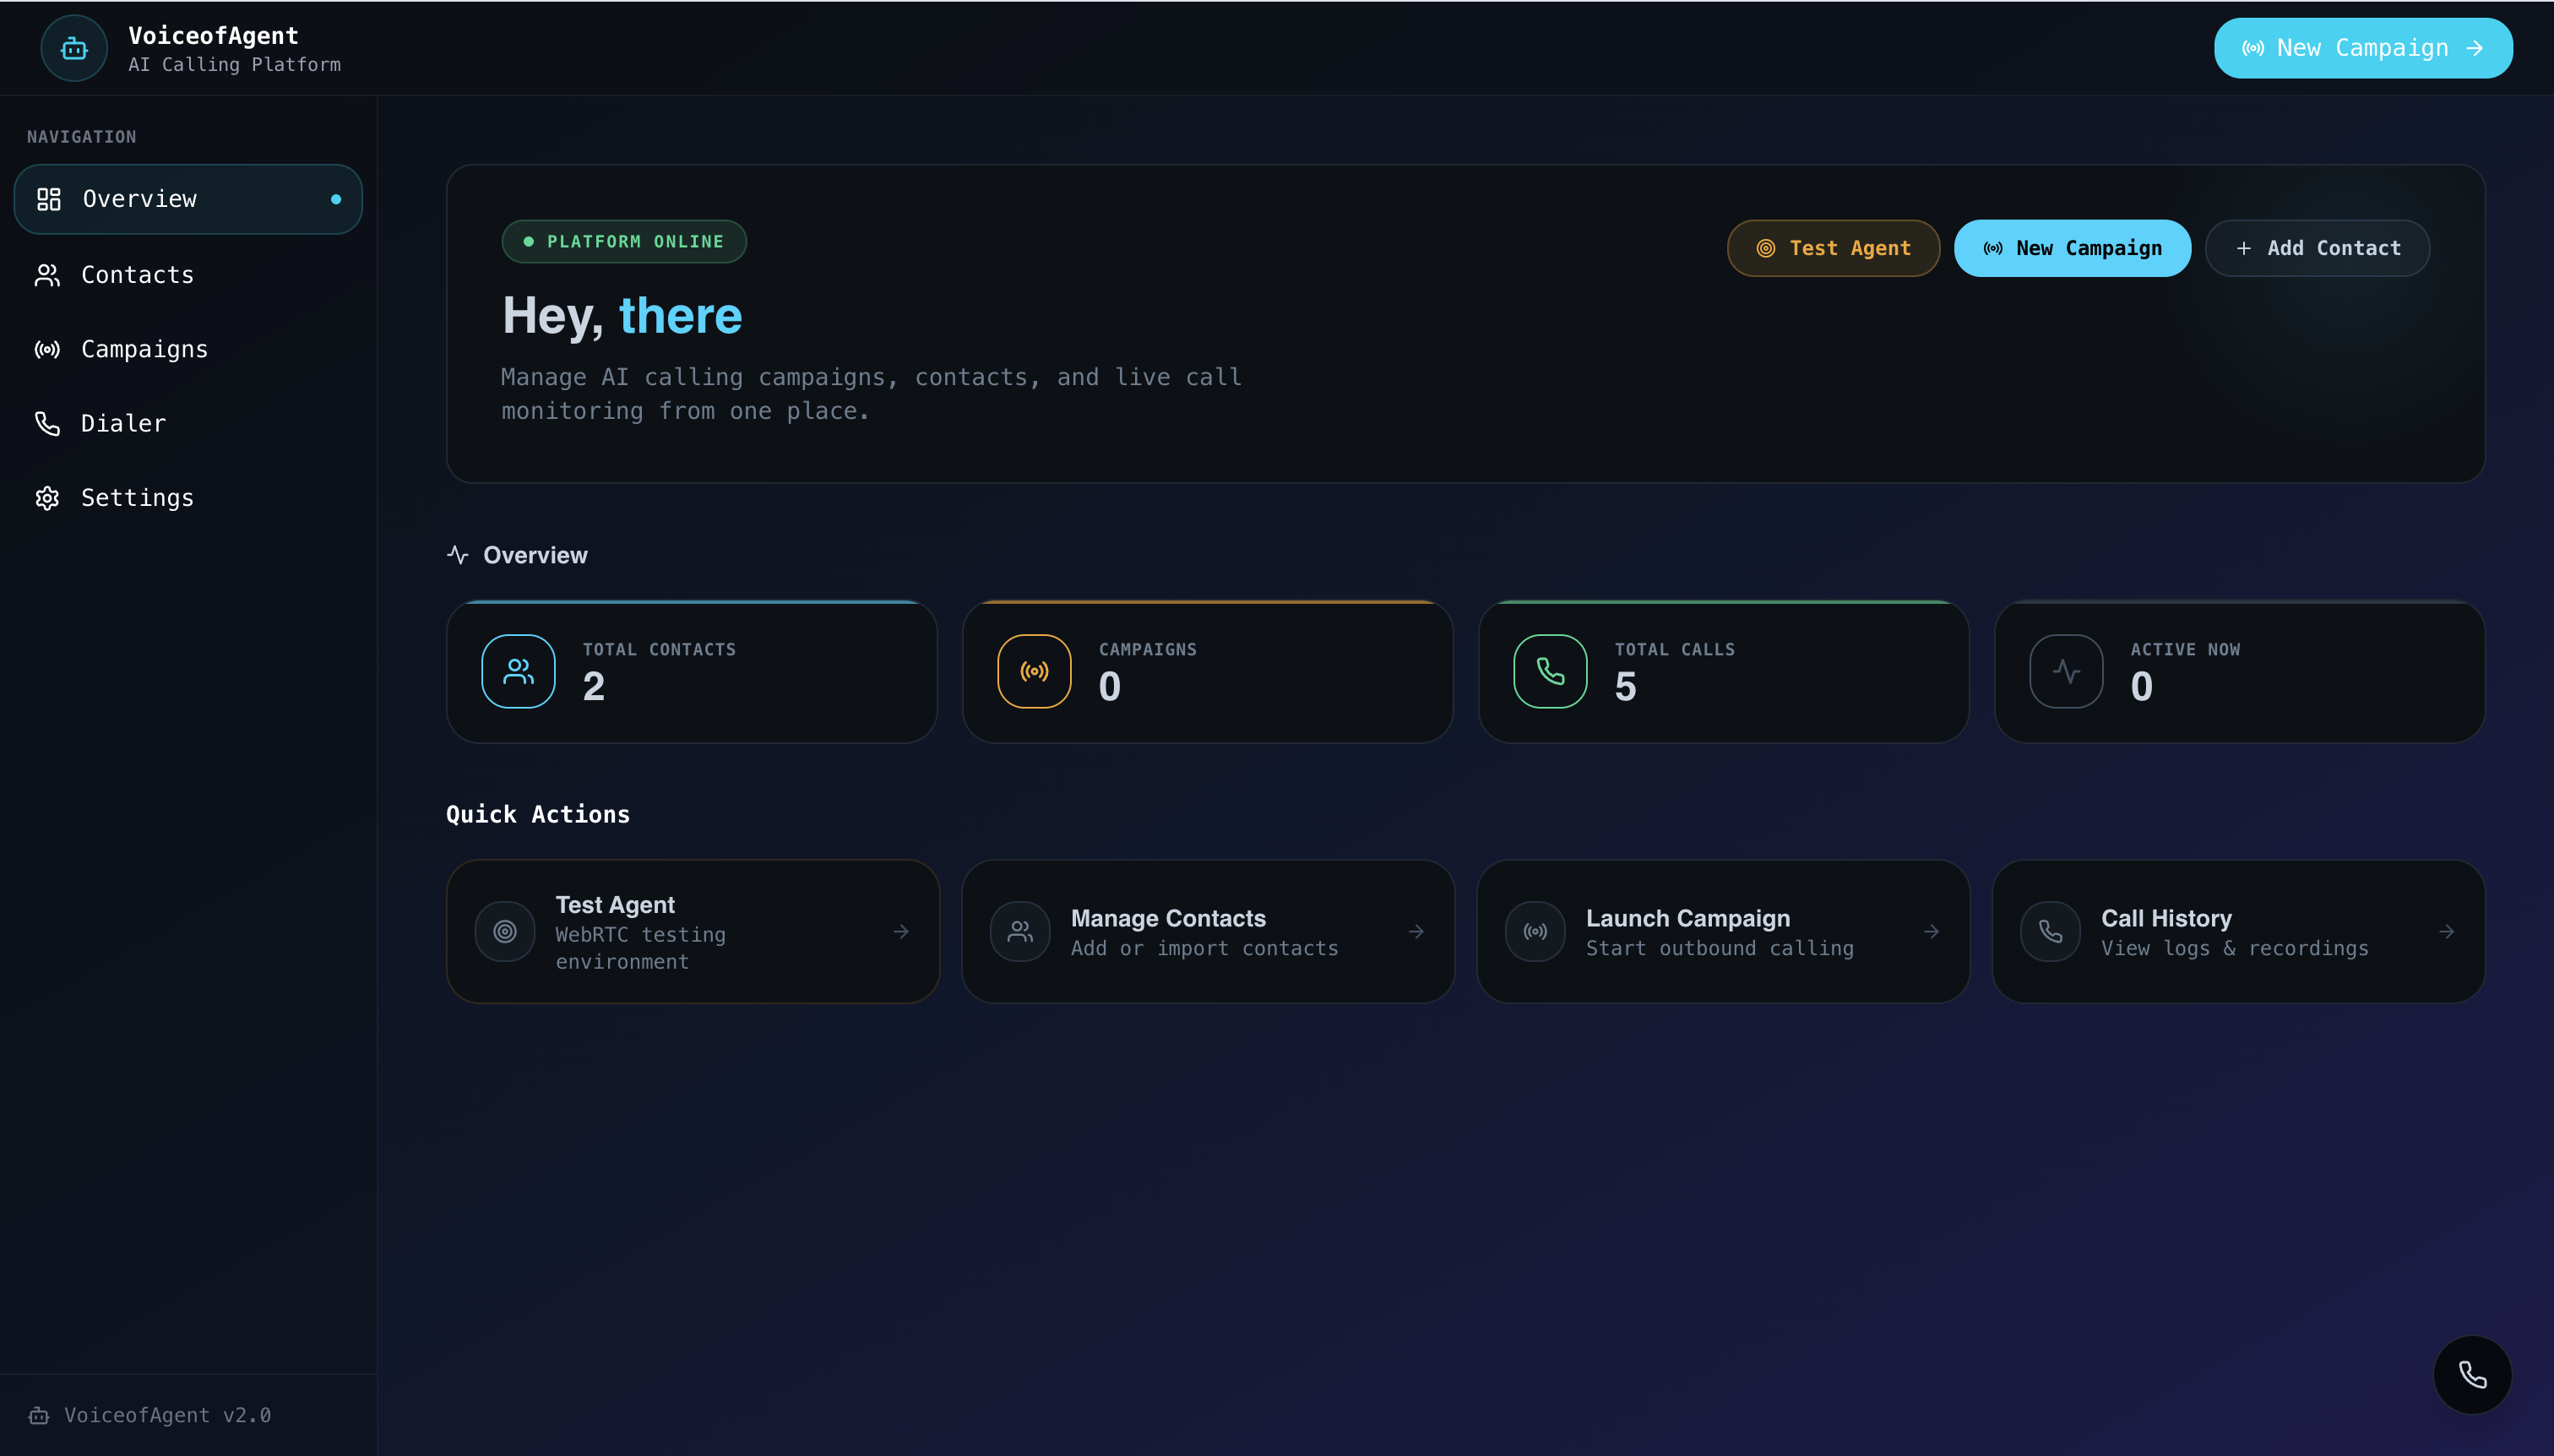Open the Overview navigation item

coord(188,199)
